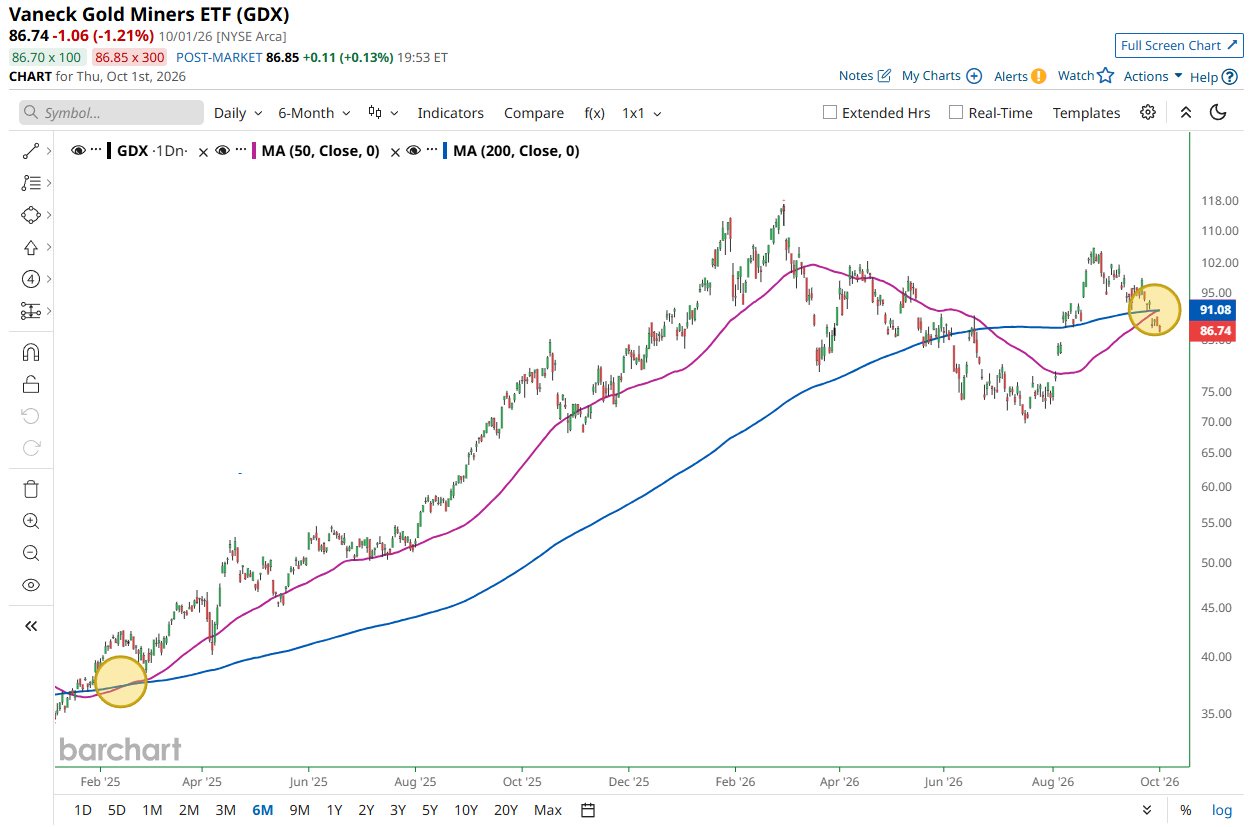Screen dimensions: 1253x827
Task: Open chart settings gear icon
Action: (1148, 112)
